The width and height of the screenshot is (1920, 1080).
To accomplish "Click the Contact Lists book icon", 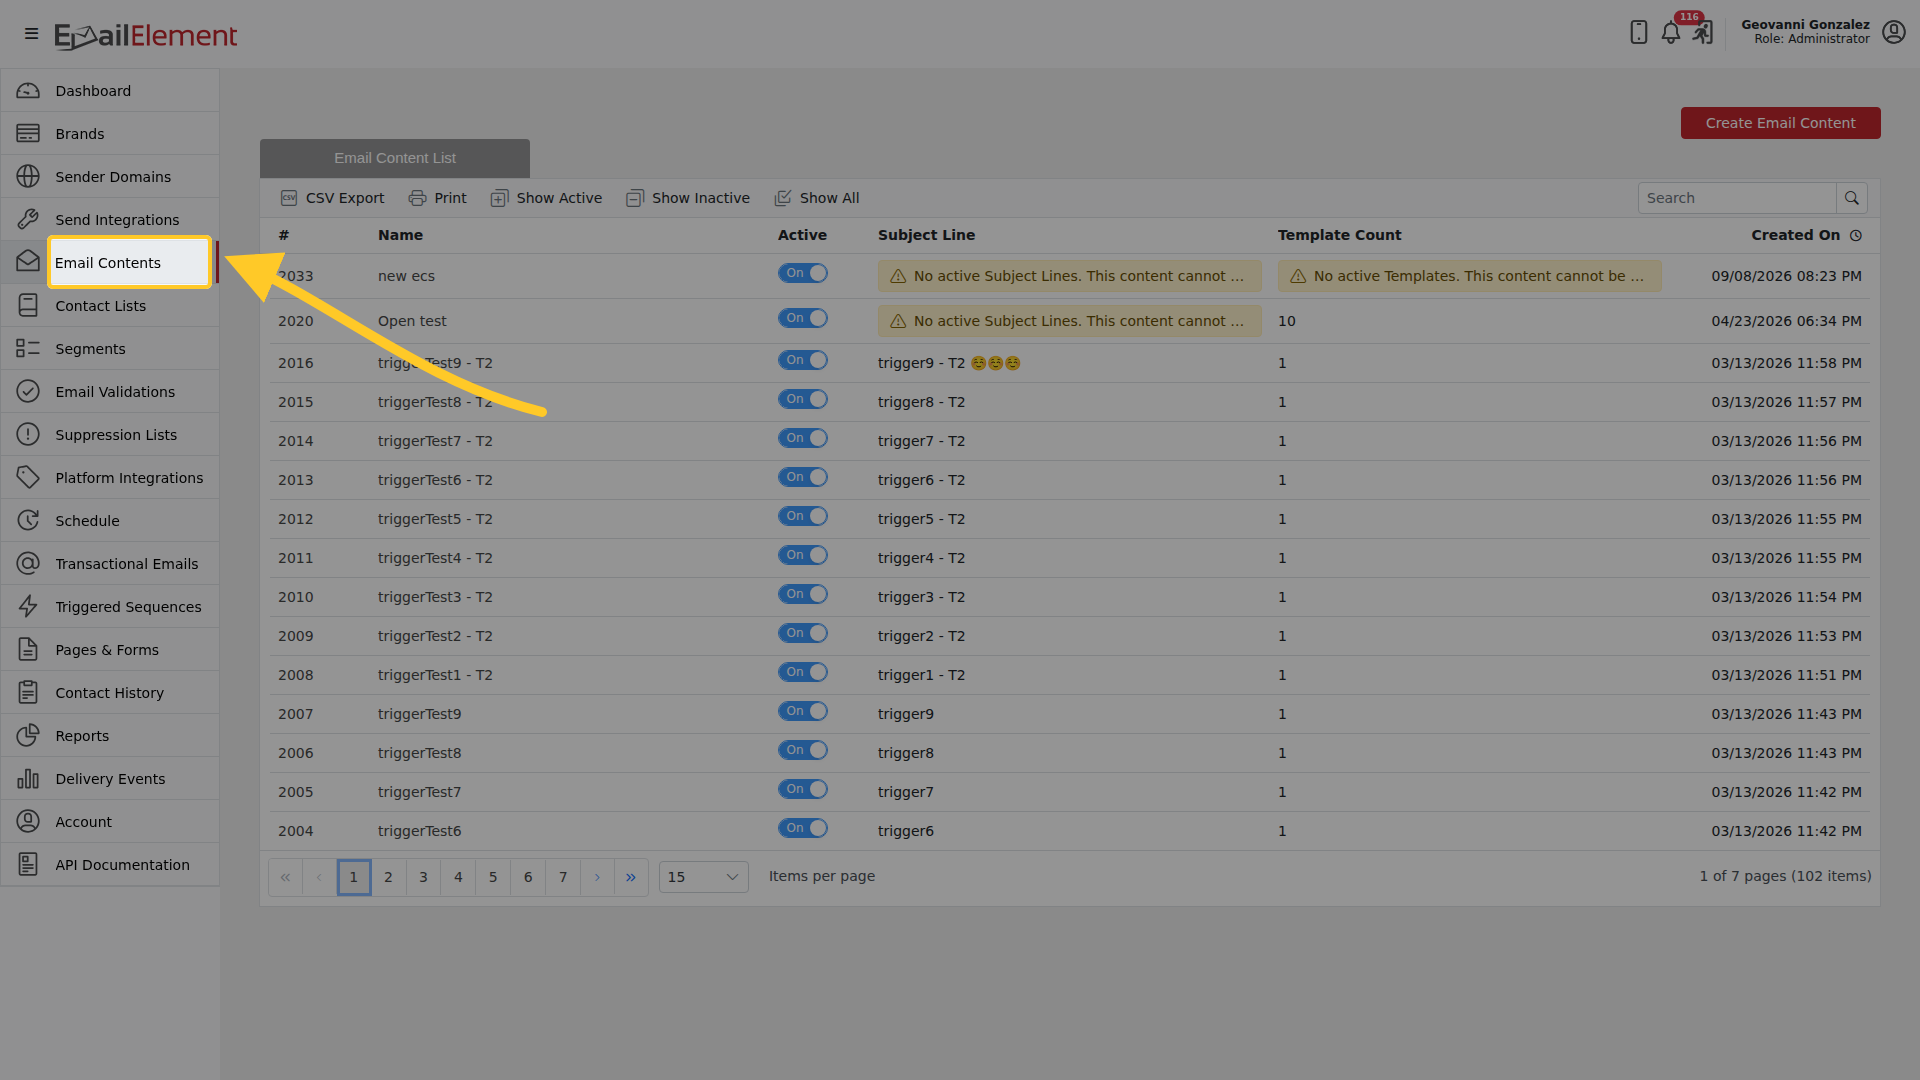I will [x=28, y=306].
